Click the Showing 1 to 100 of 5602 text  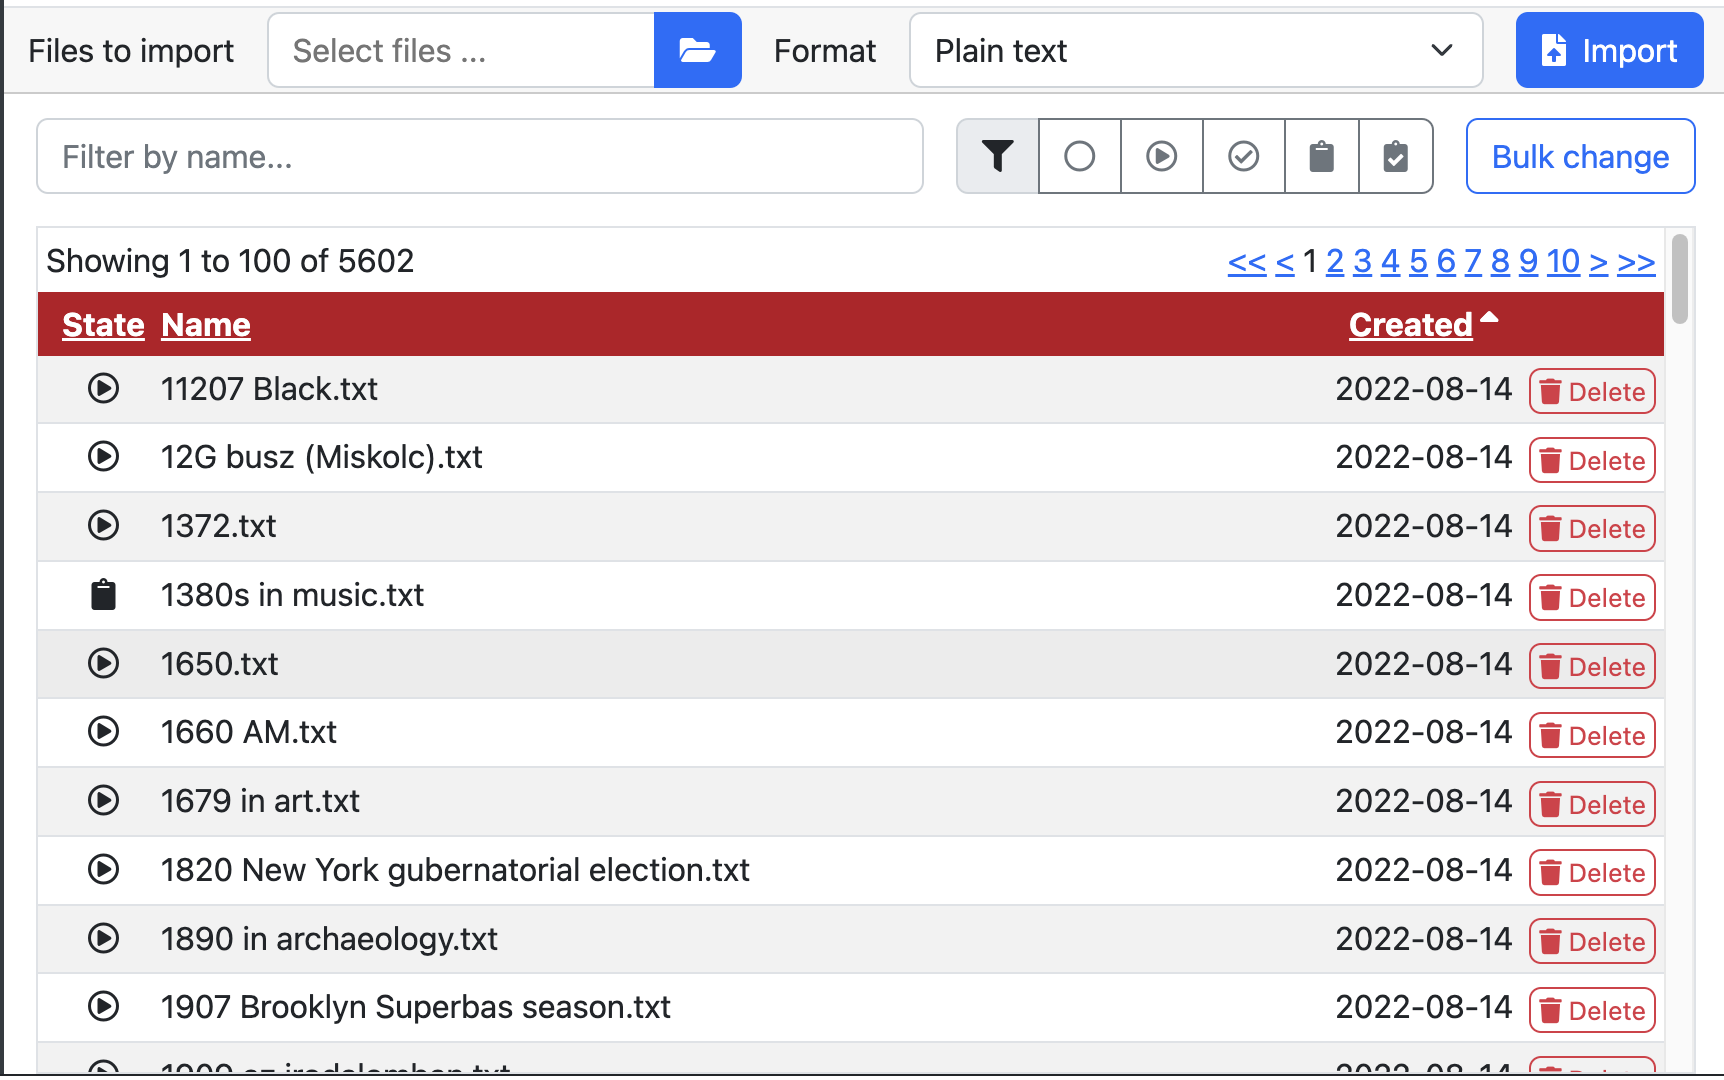click(x=230, y=261)
